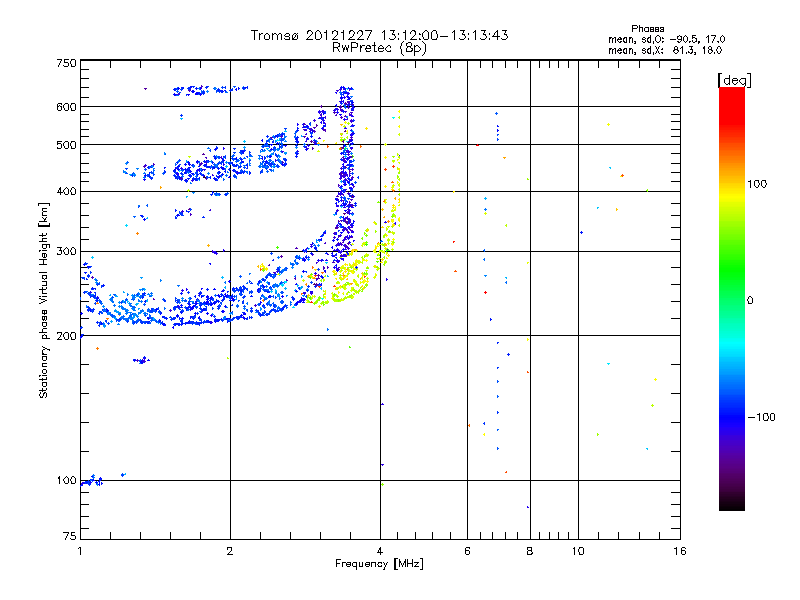Screen dimensions: 800x600
Task: Pick the black bottom of the phase colorbar
Action: point(732,503)
